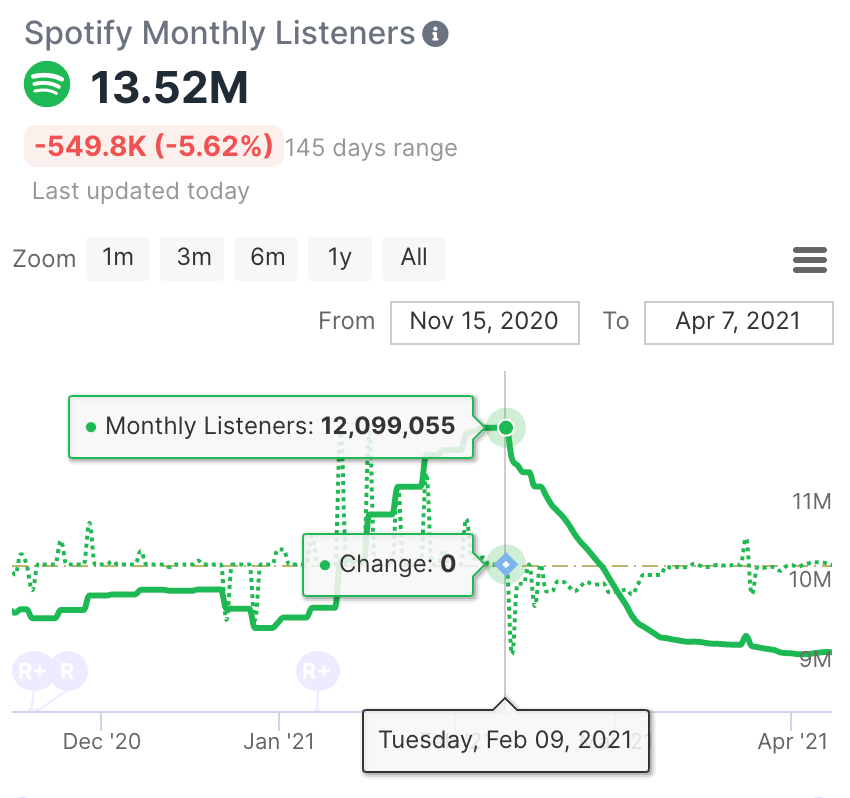The width and height of the screenshot is (850, 798).
Task: Click the red -549.8K (-5.62%) badge
Action: [154, 147]
